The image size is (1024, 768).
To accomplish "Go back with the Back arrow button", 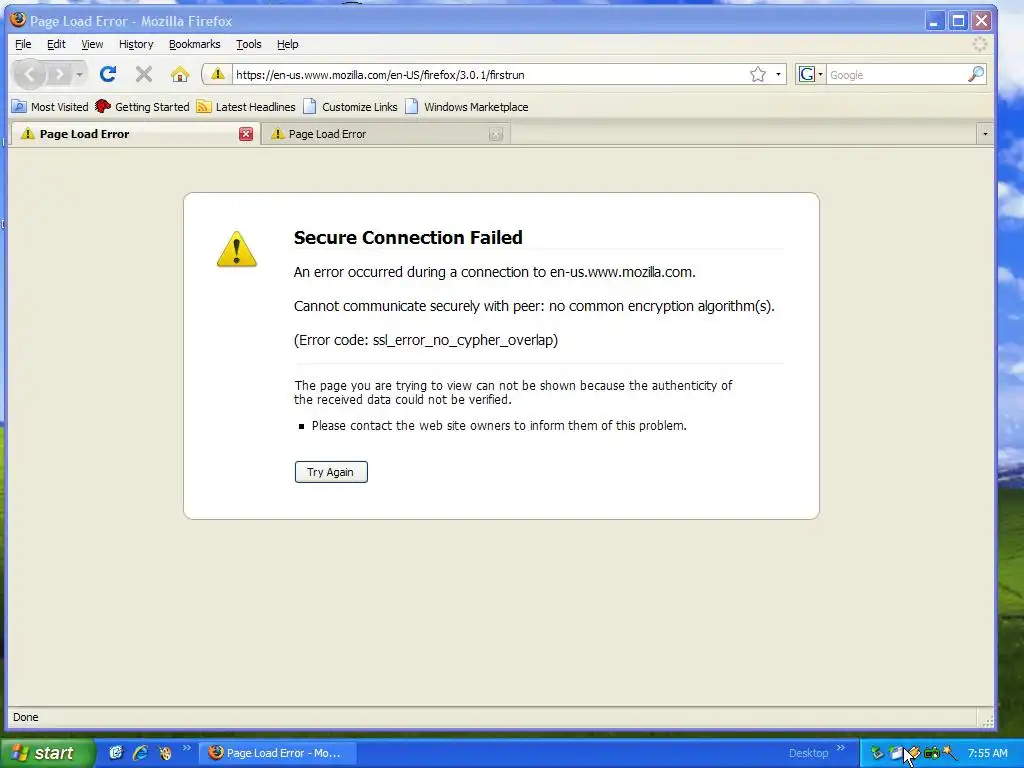I will point(29,74).
